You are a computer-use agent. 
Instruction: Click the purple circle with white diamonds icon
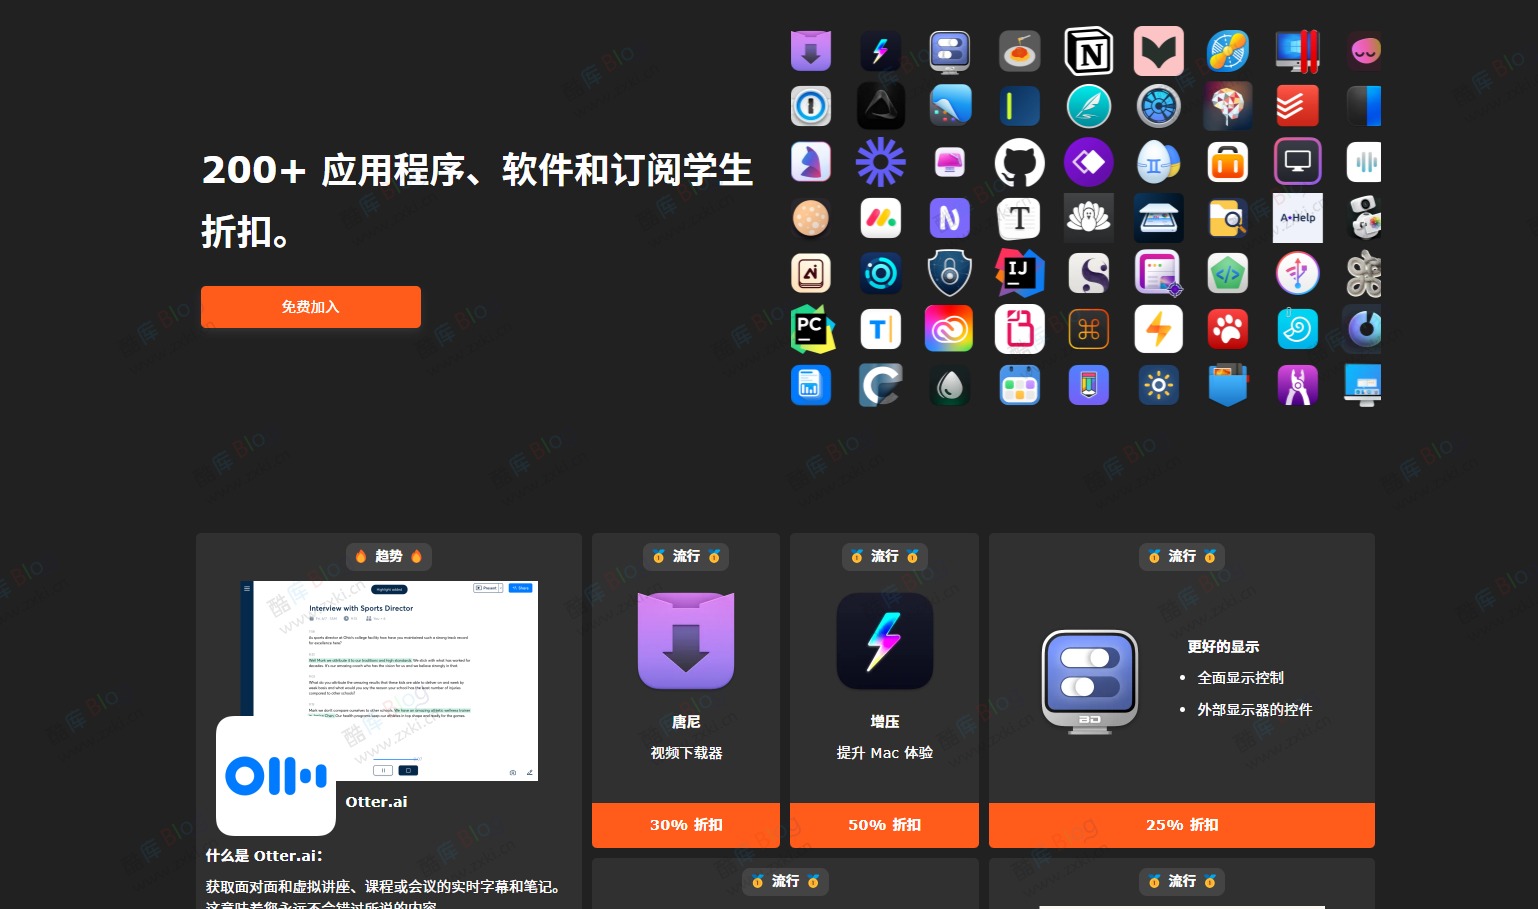tap(1089, 162)
